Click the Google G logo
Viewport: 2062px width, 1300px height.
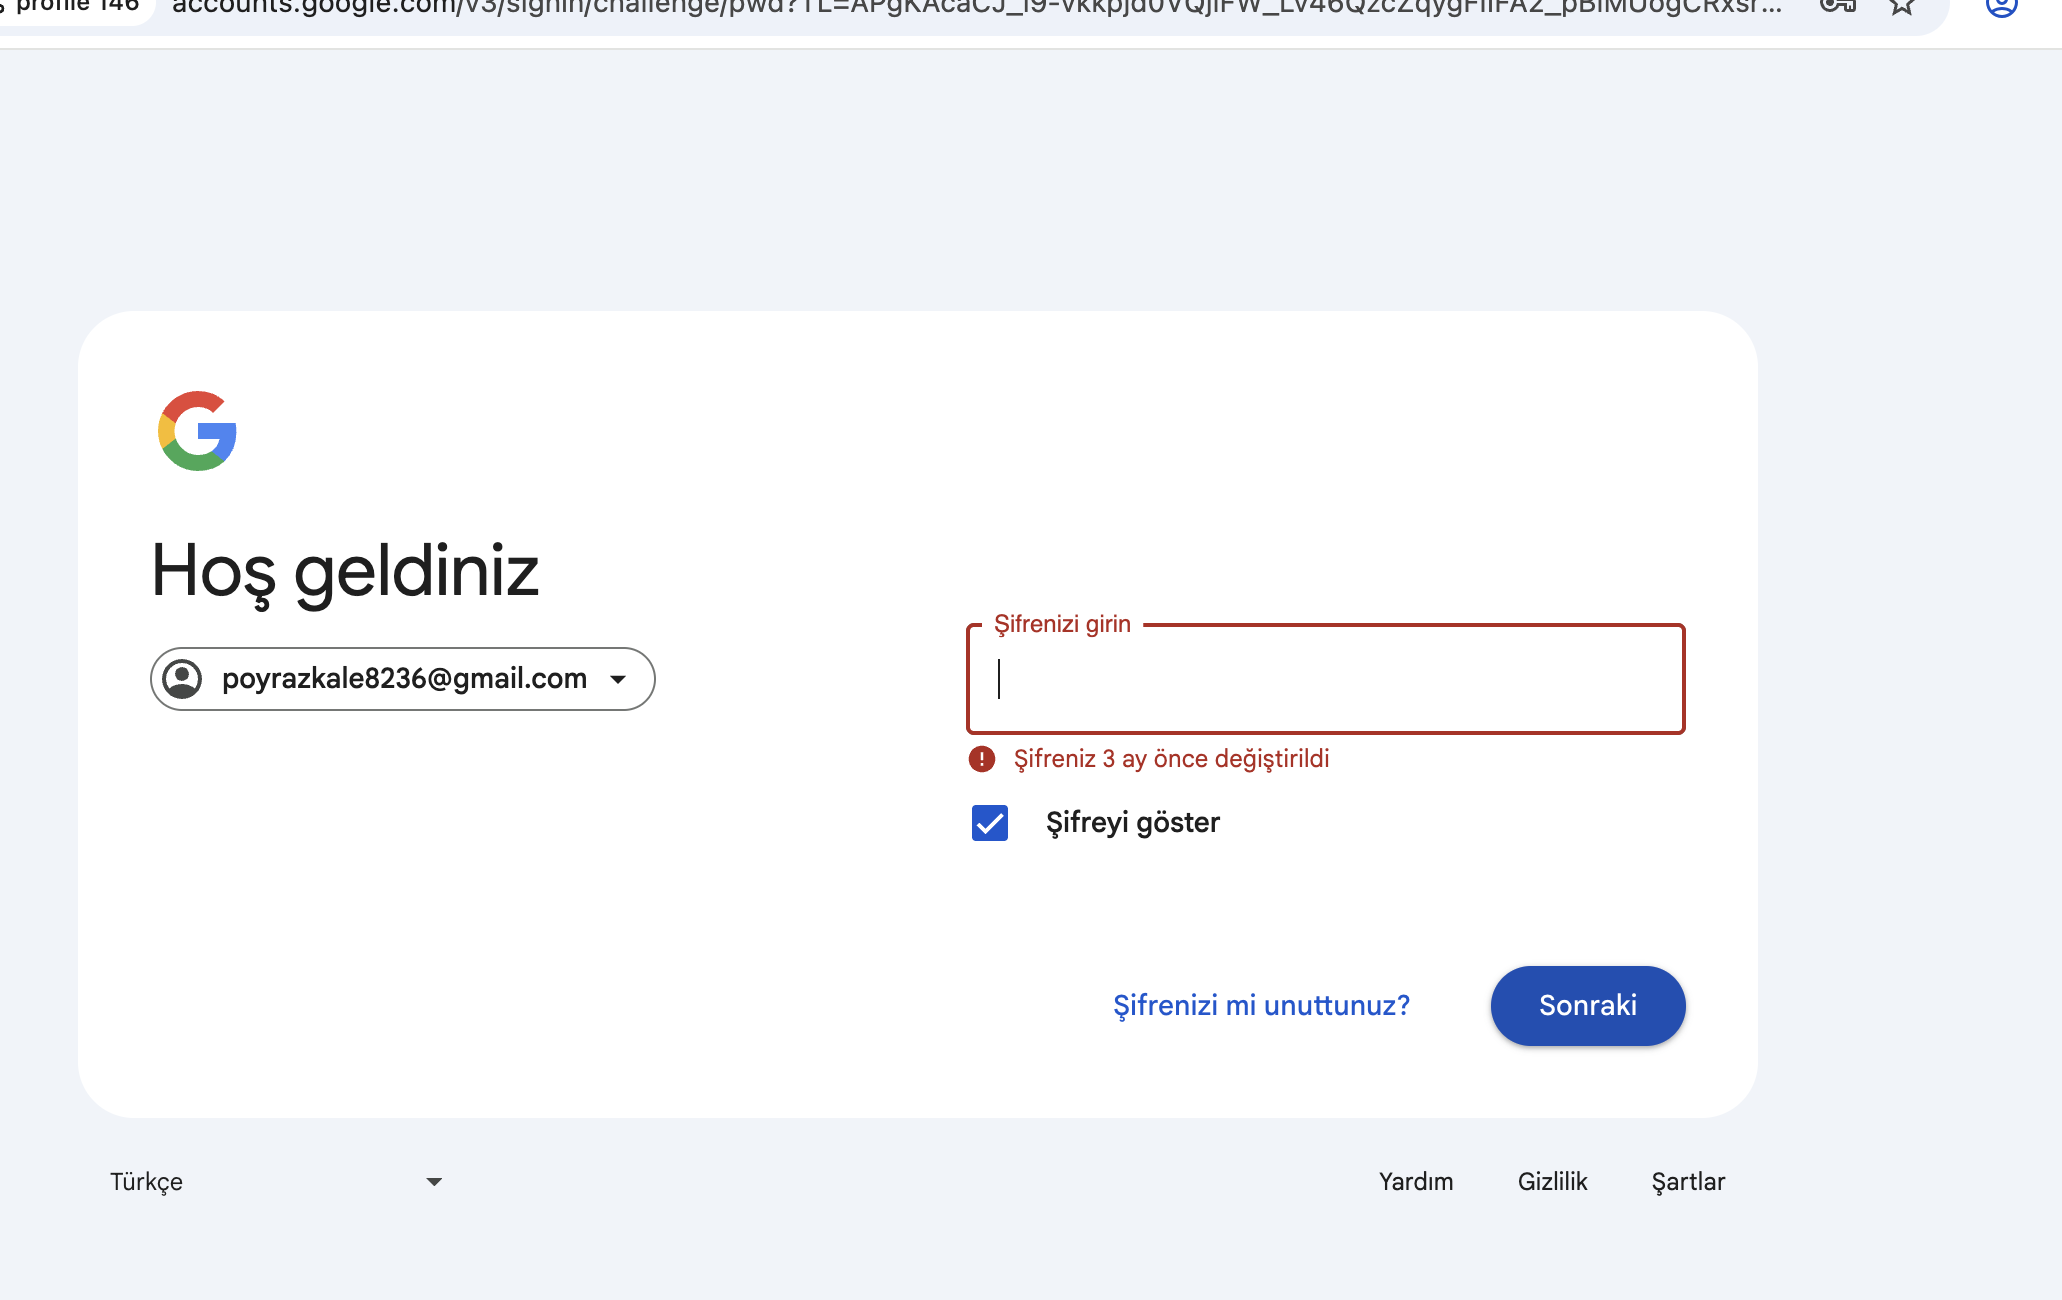click(197, 431)
